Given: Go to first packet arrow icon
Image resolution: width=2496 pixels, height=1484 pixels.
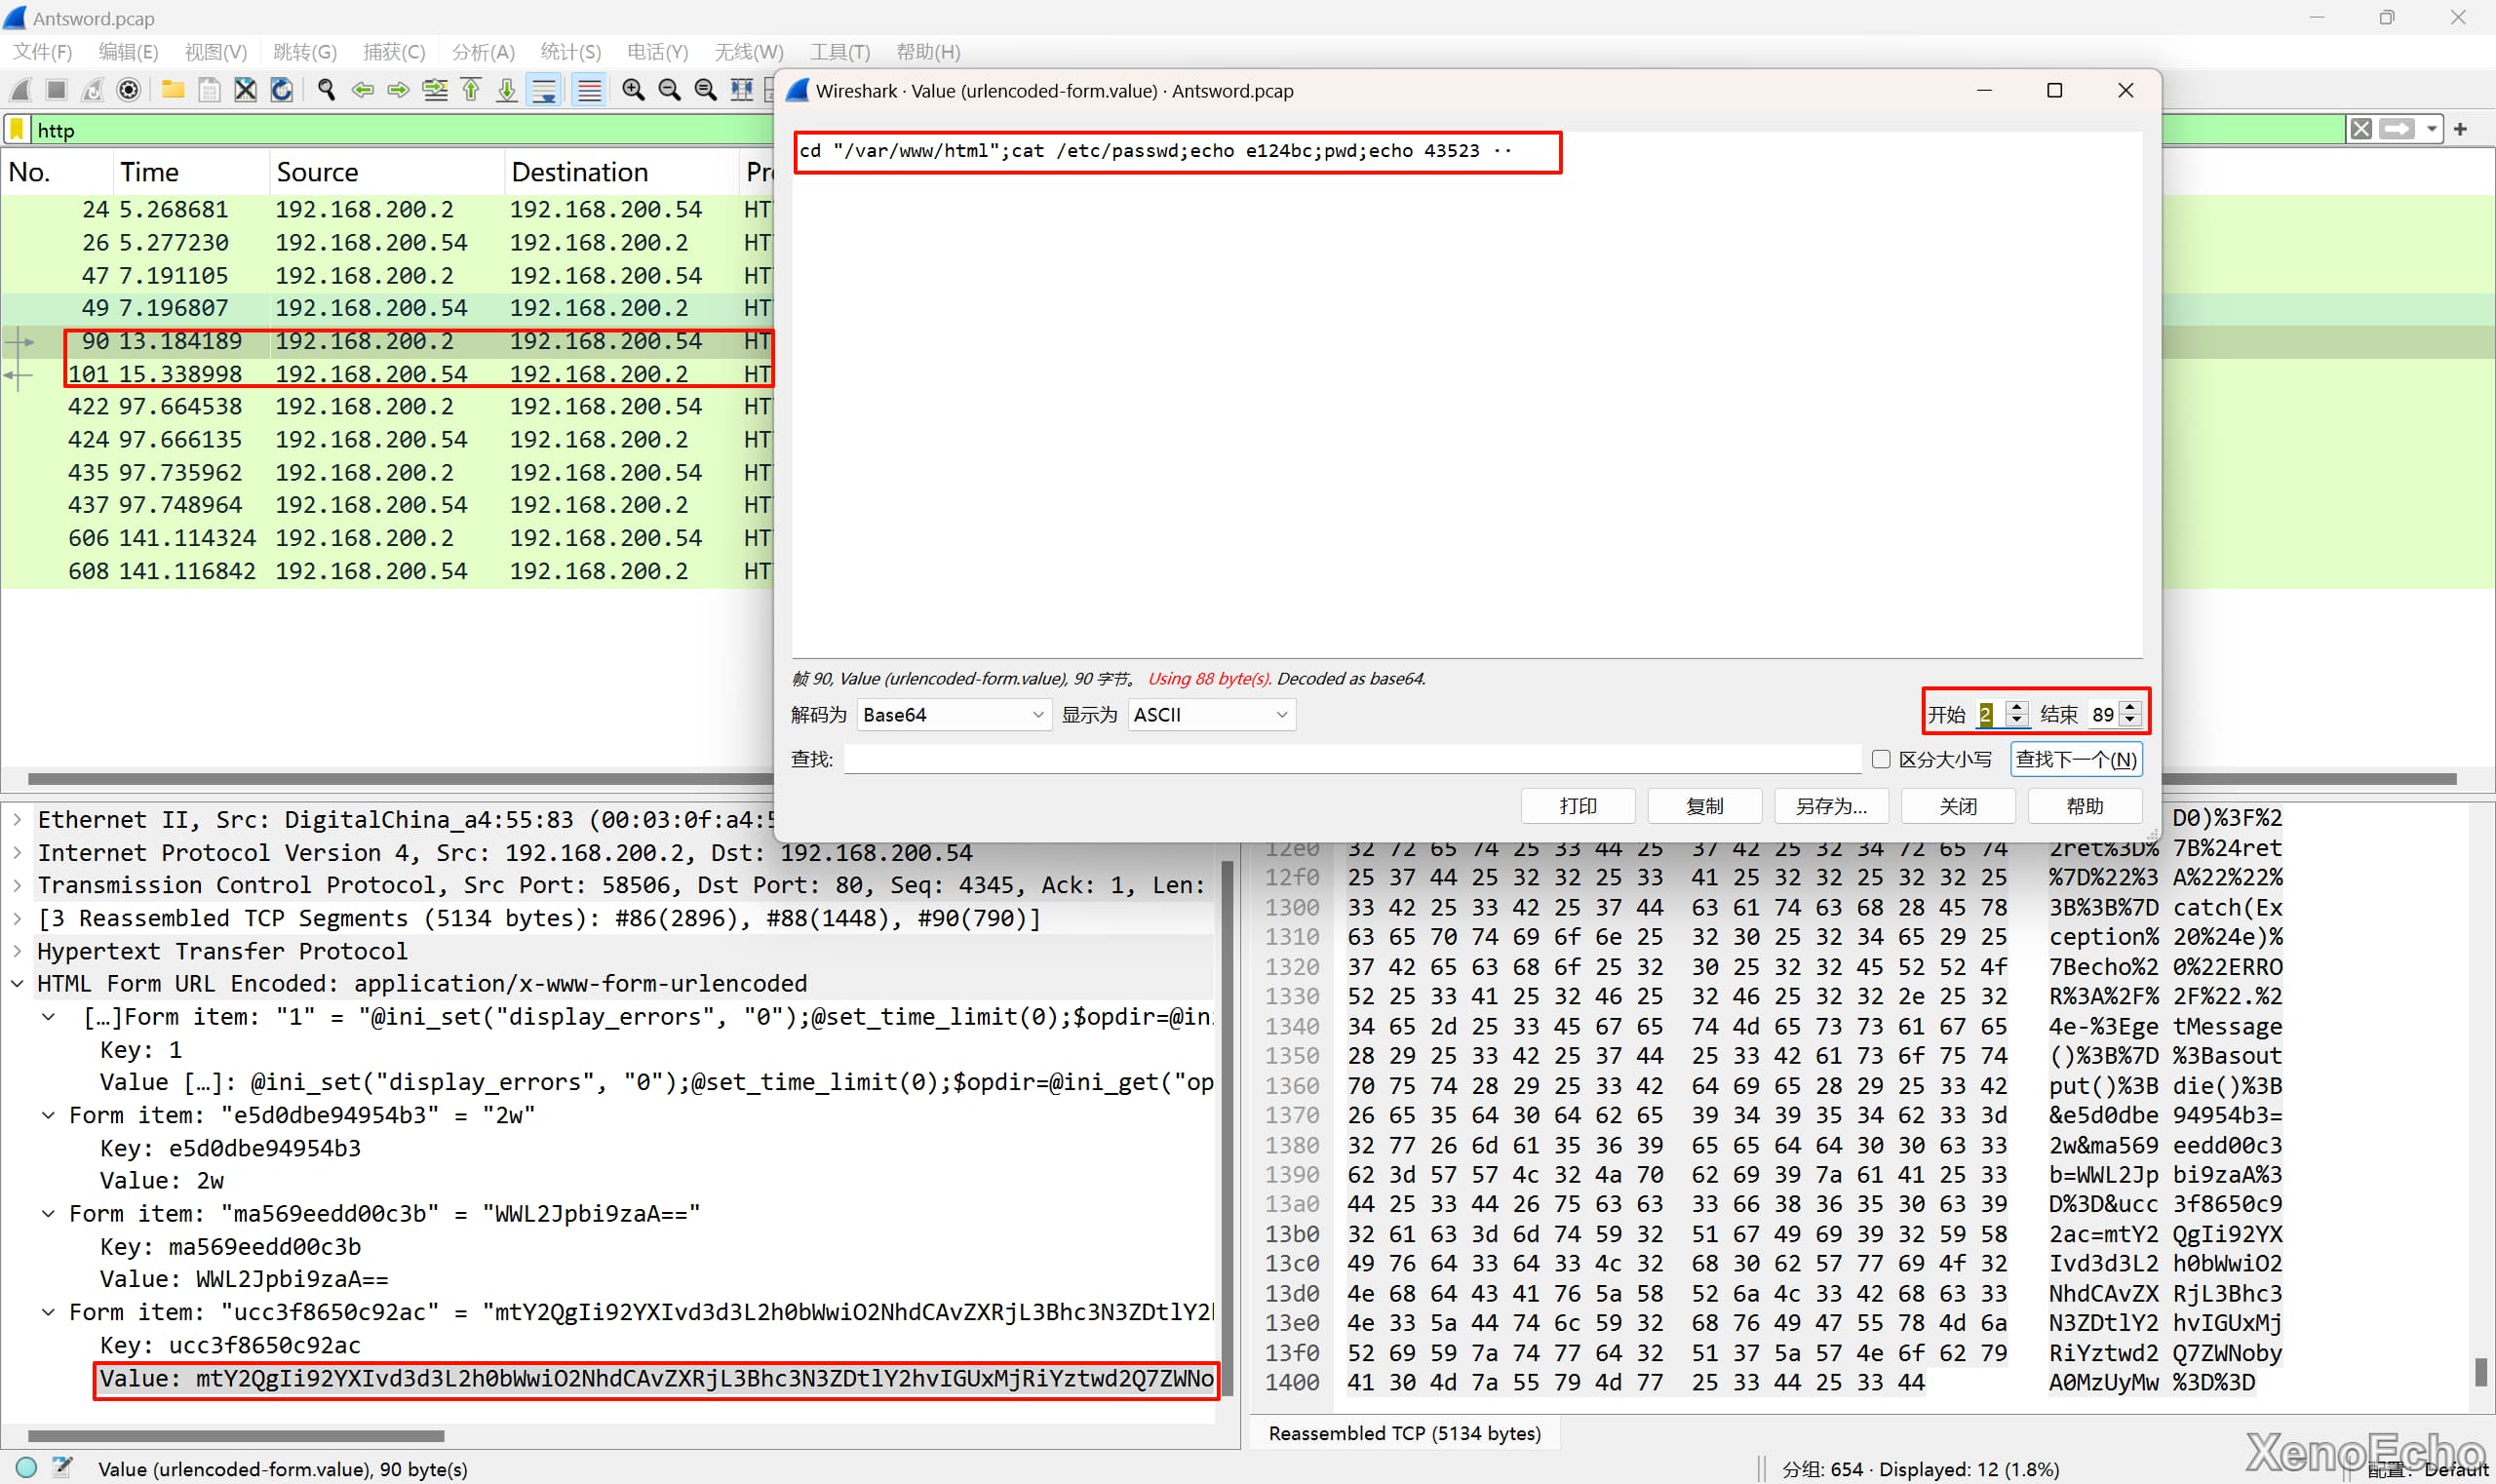Looking at the screenshot, I should [x=471, y=90].
